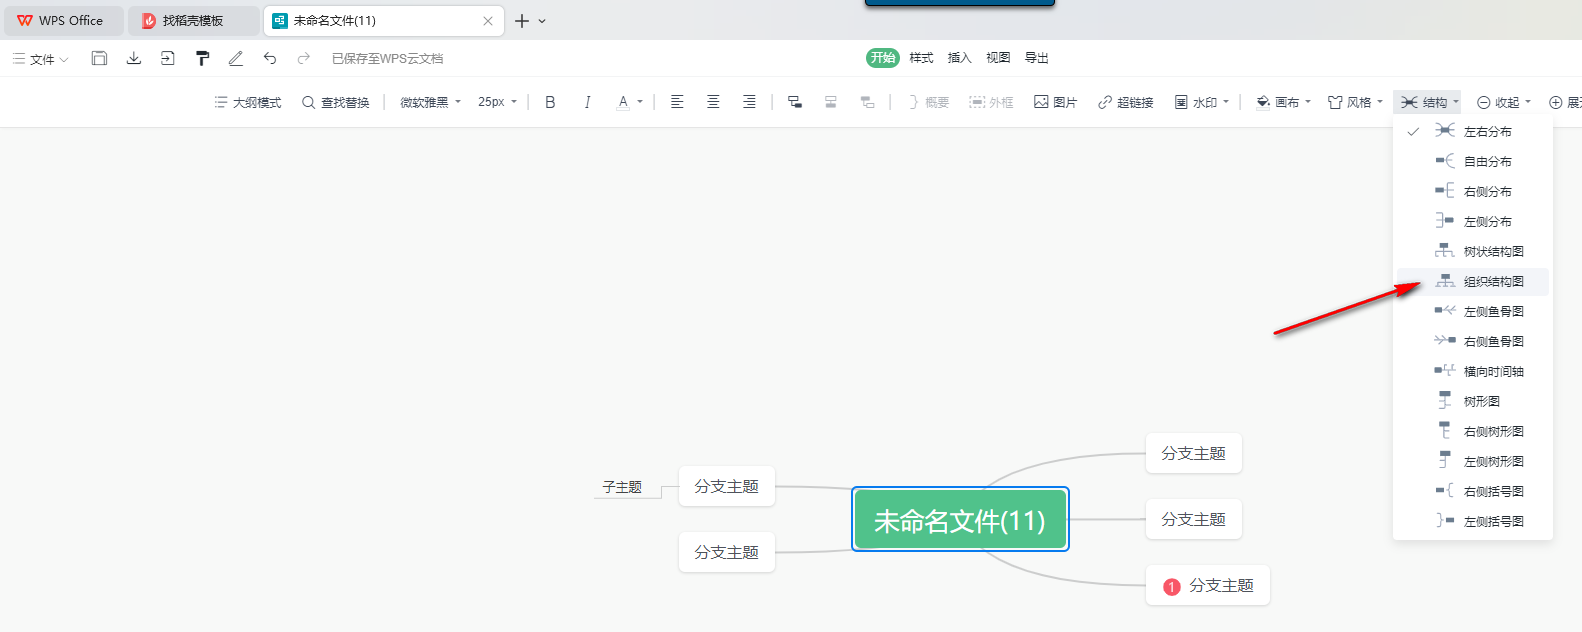Switch to the 导出 tab
The width and height of the screenshot is (1582, 632).
coord(1037,58)
